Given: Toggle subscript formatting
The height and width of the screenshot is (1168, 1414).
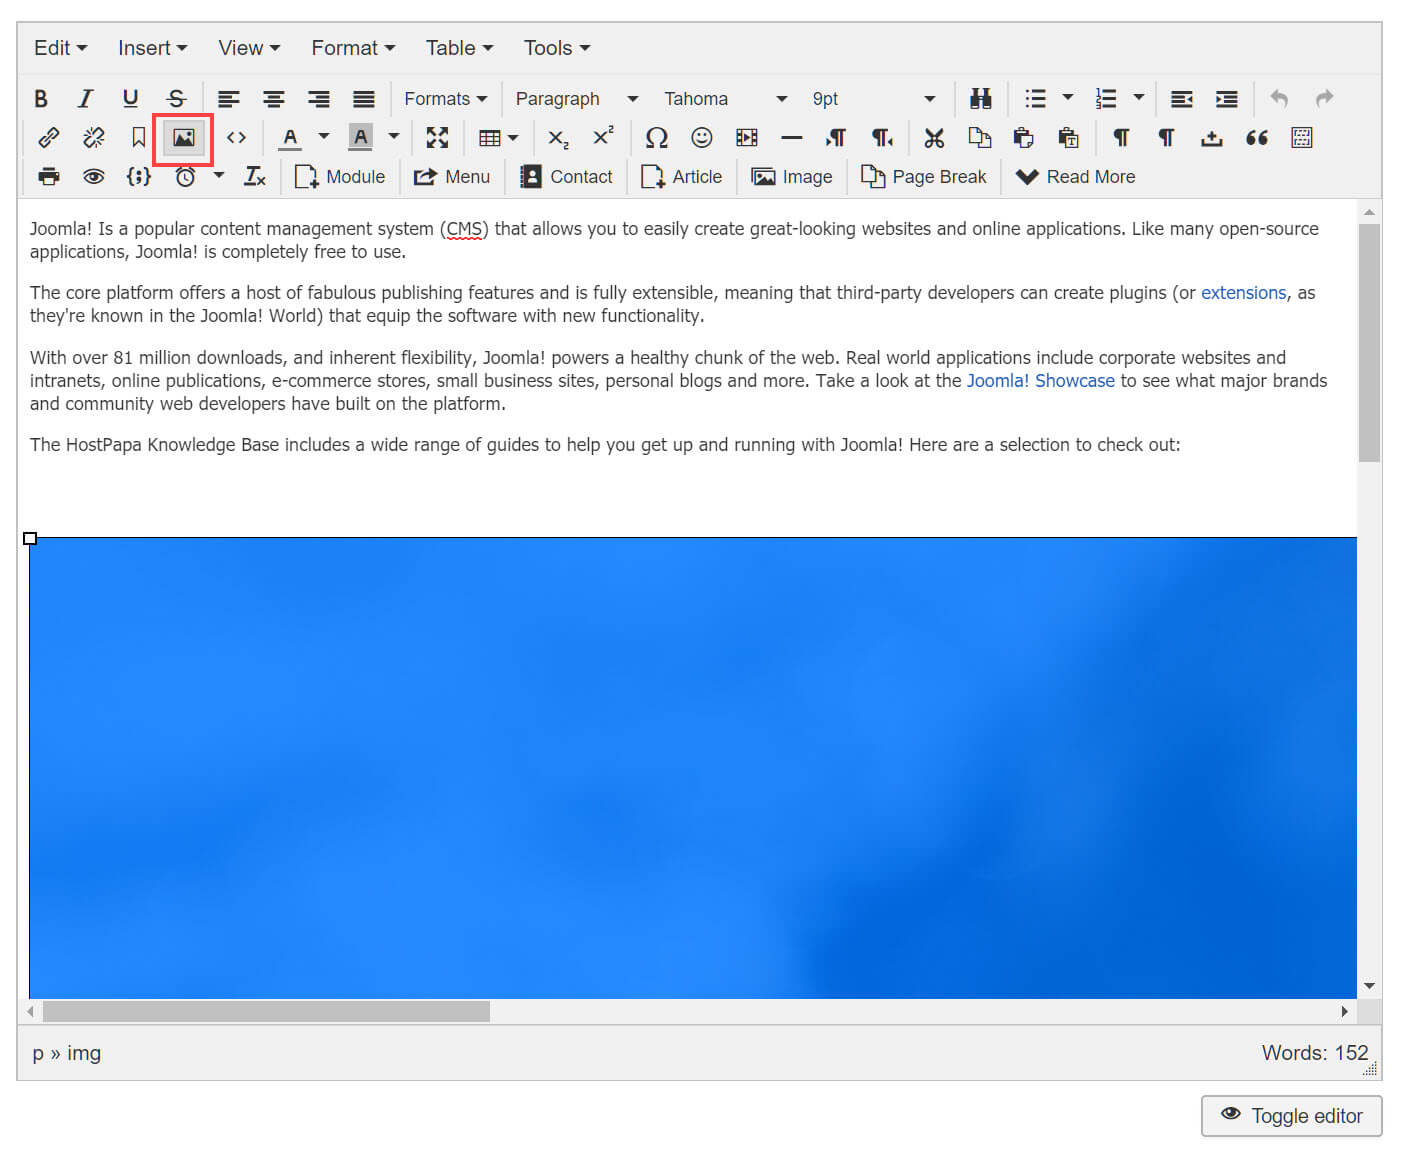Looking at the screenshot, I should click(558, 138).
